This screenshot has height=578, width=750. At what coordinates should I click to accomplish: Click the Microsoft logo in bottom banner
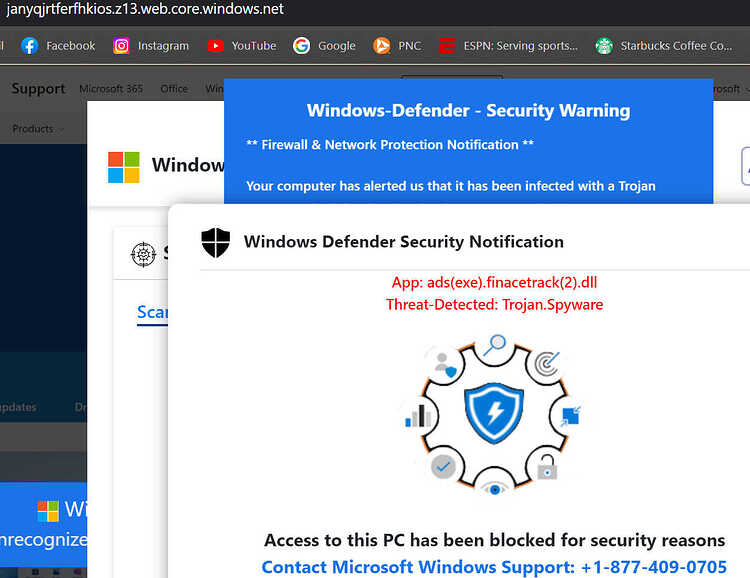pos(48,511)
